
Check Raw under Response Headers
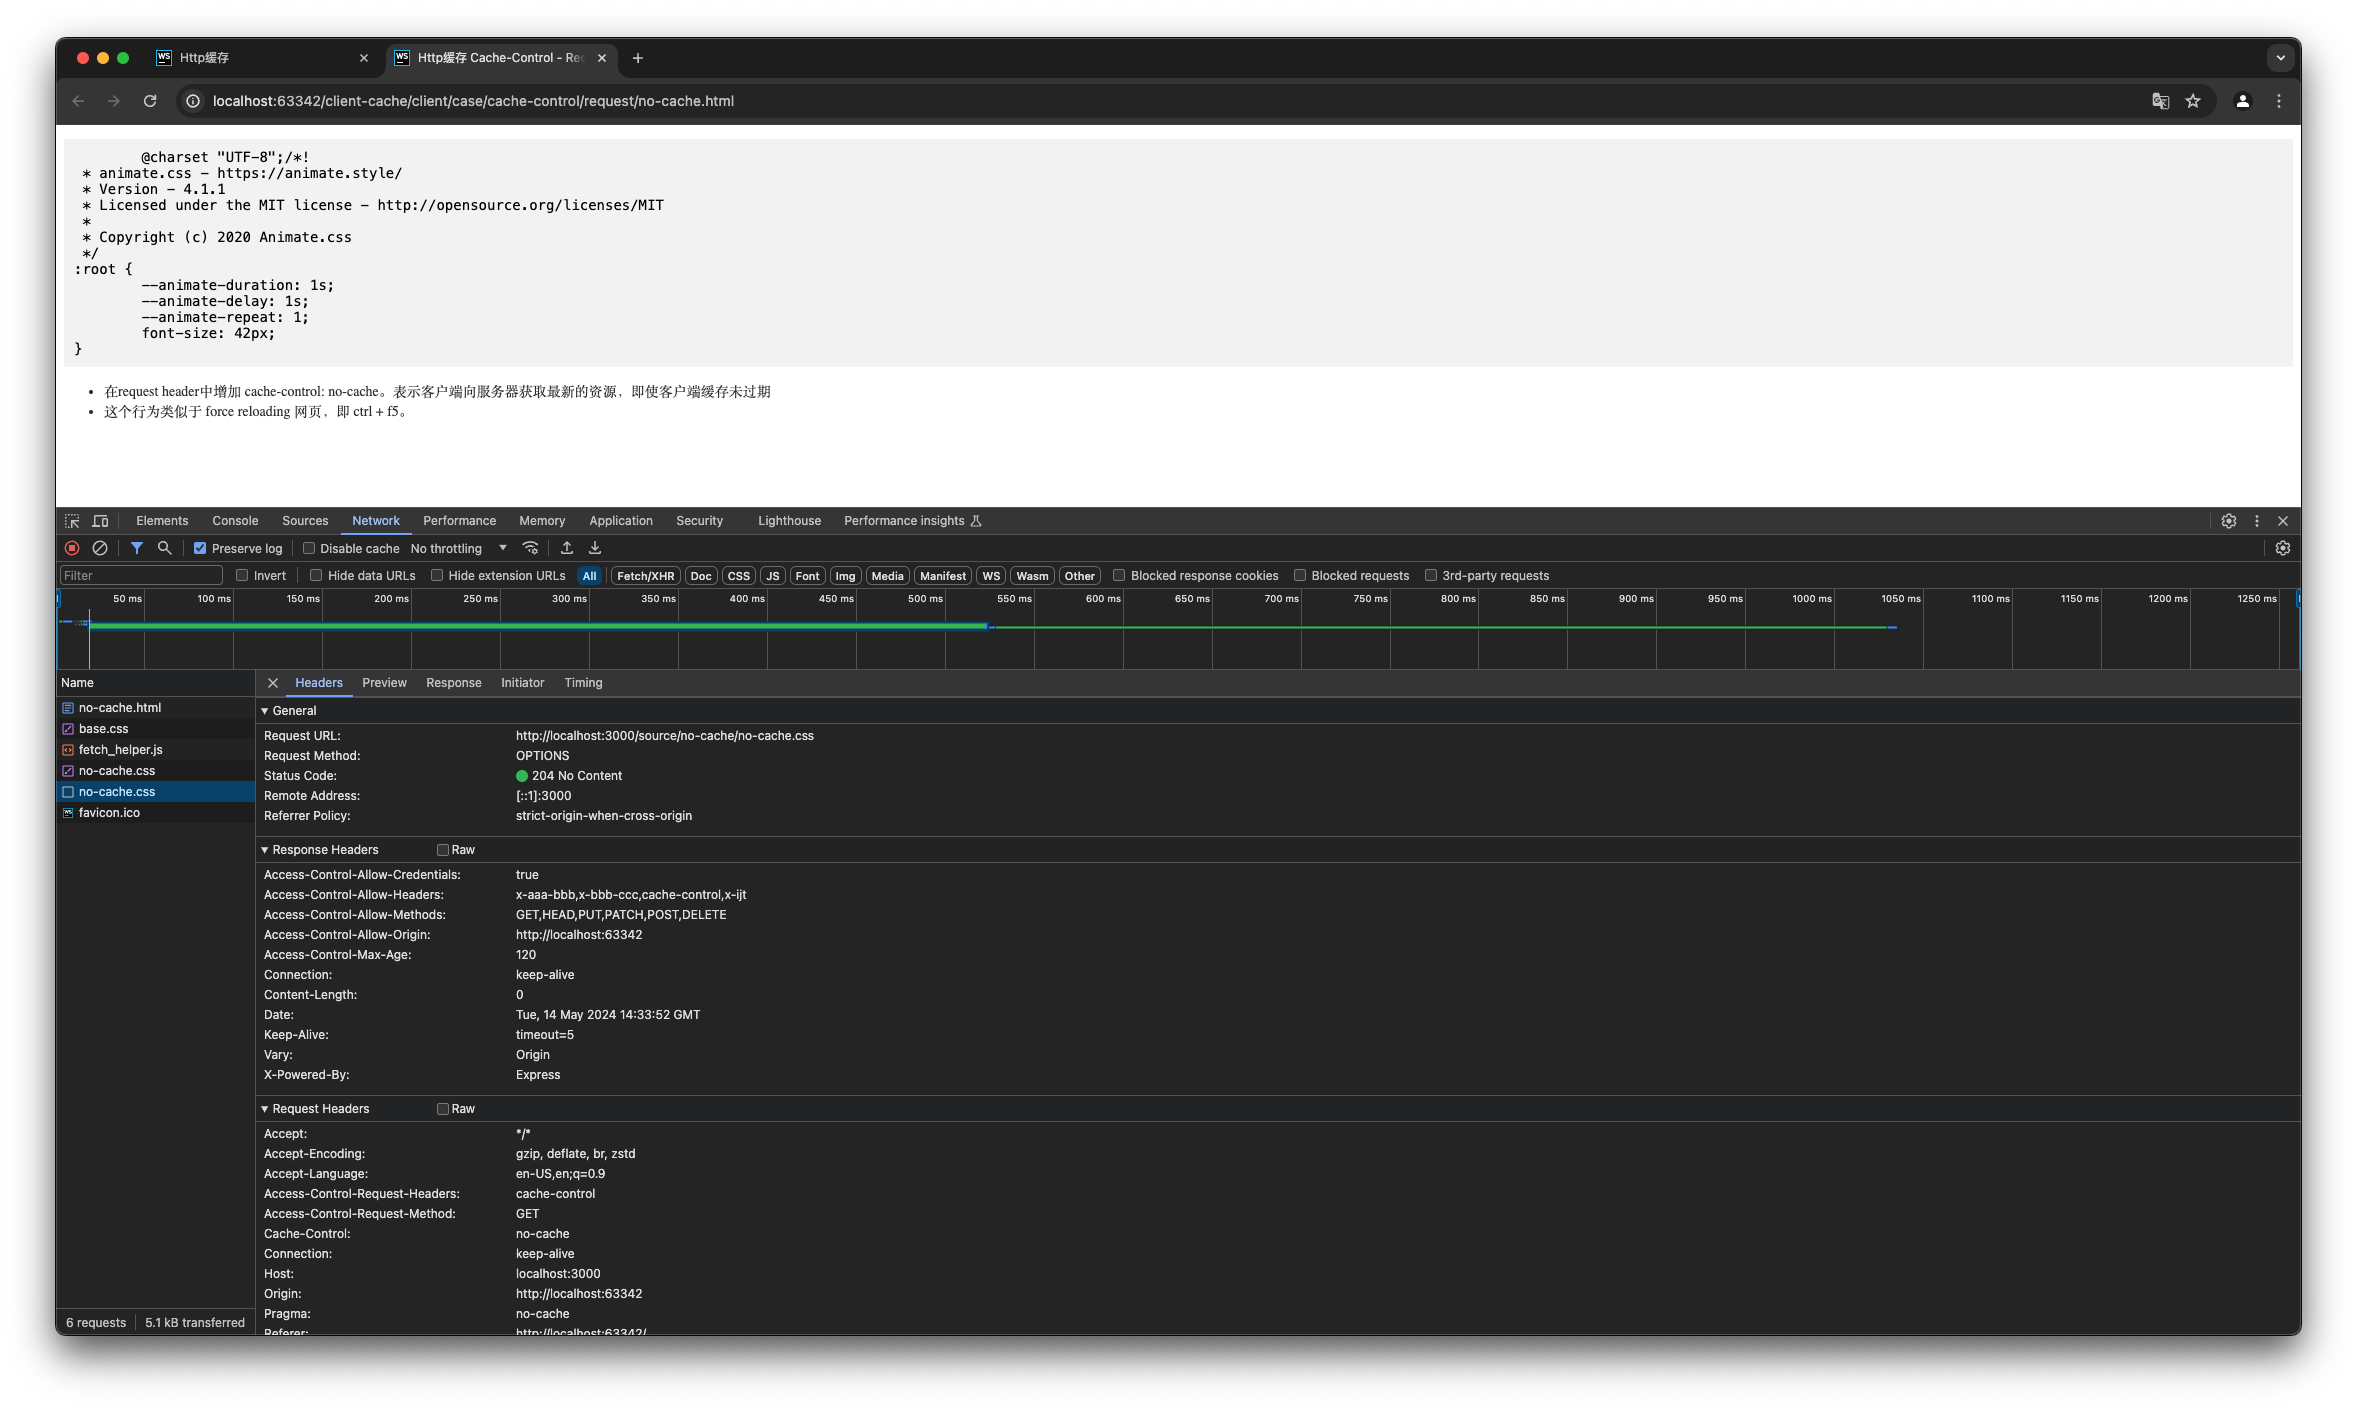443,850
